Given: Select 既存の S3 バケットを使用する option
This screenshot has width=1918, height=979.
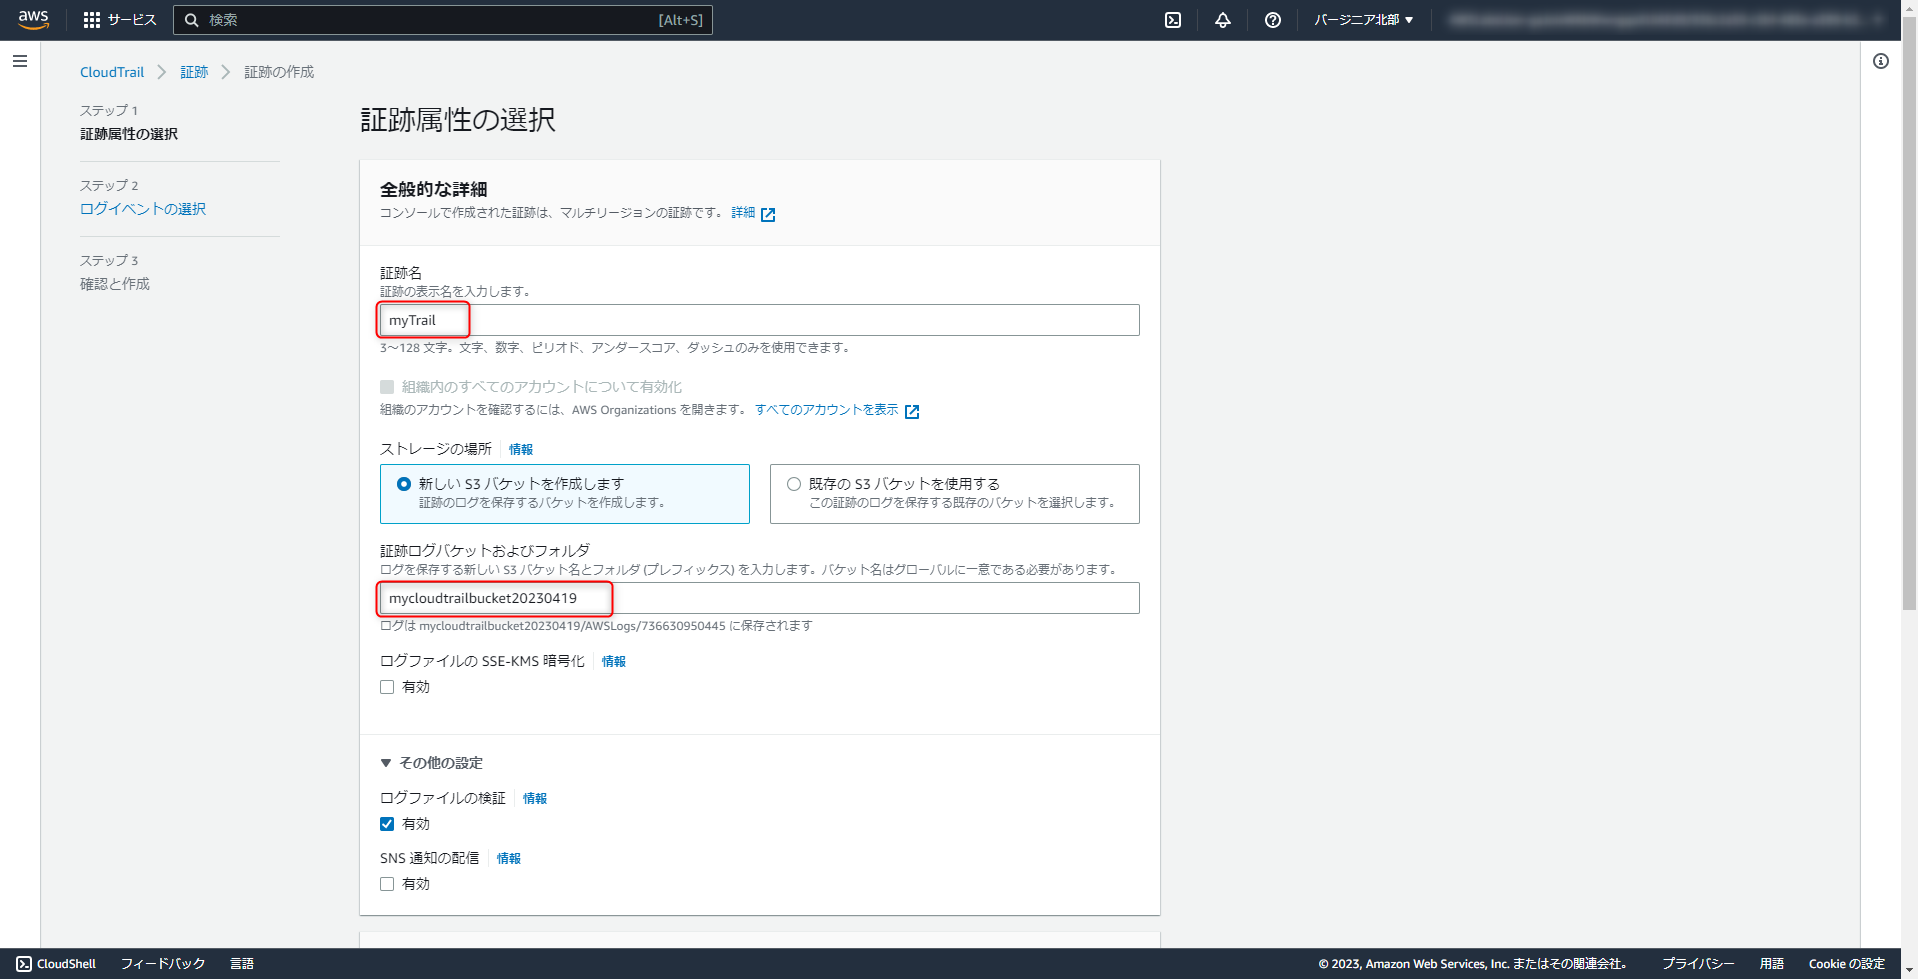Looking at the screenshot, I should 793,483.
